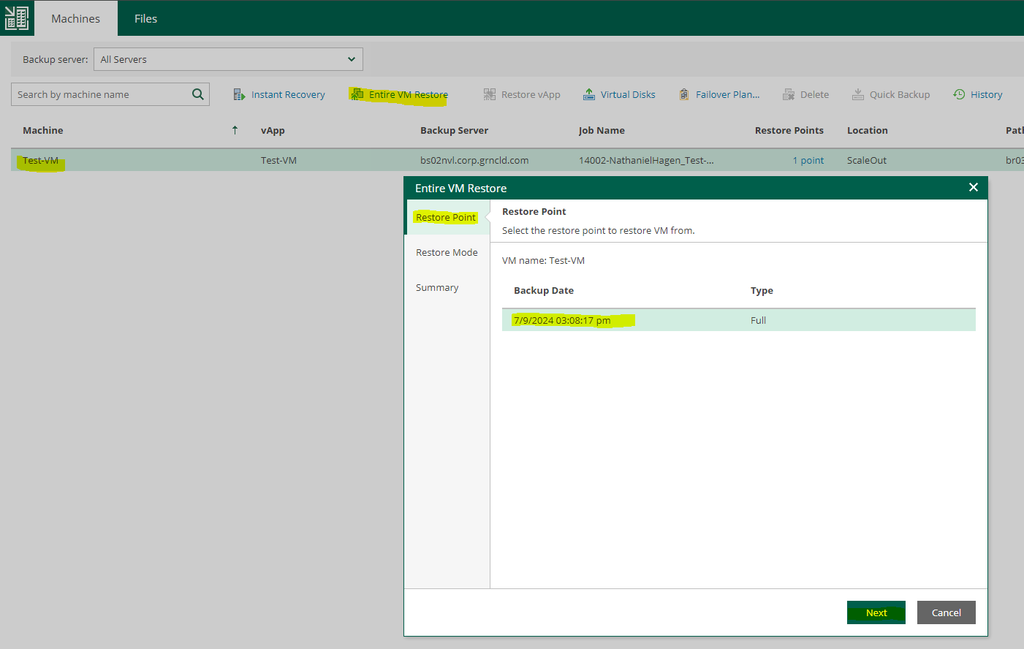Switch to the Files tab

pos(146,18)
